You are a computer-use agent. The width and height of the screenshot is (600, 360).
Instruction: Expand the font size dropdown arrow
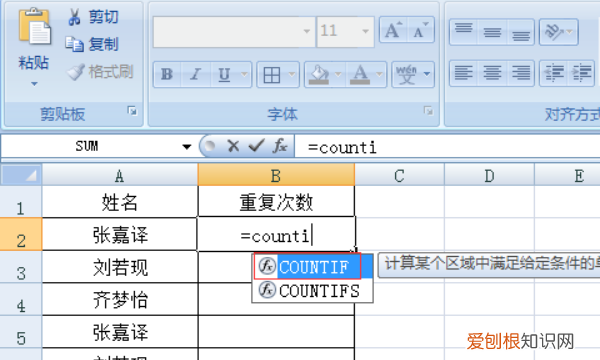tap(365, 32)
